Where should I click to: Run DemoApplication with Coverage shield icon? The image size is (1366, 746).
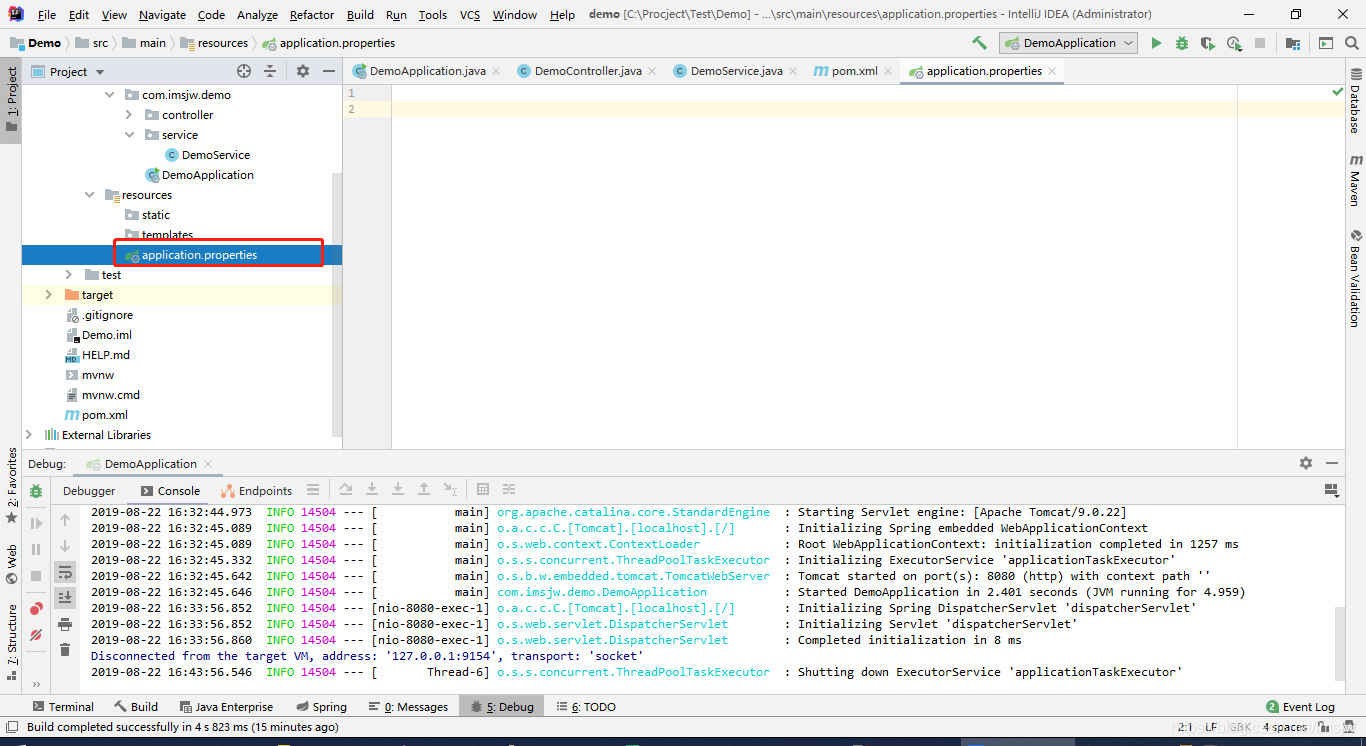pos(1208,43)
